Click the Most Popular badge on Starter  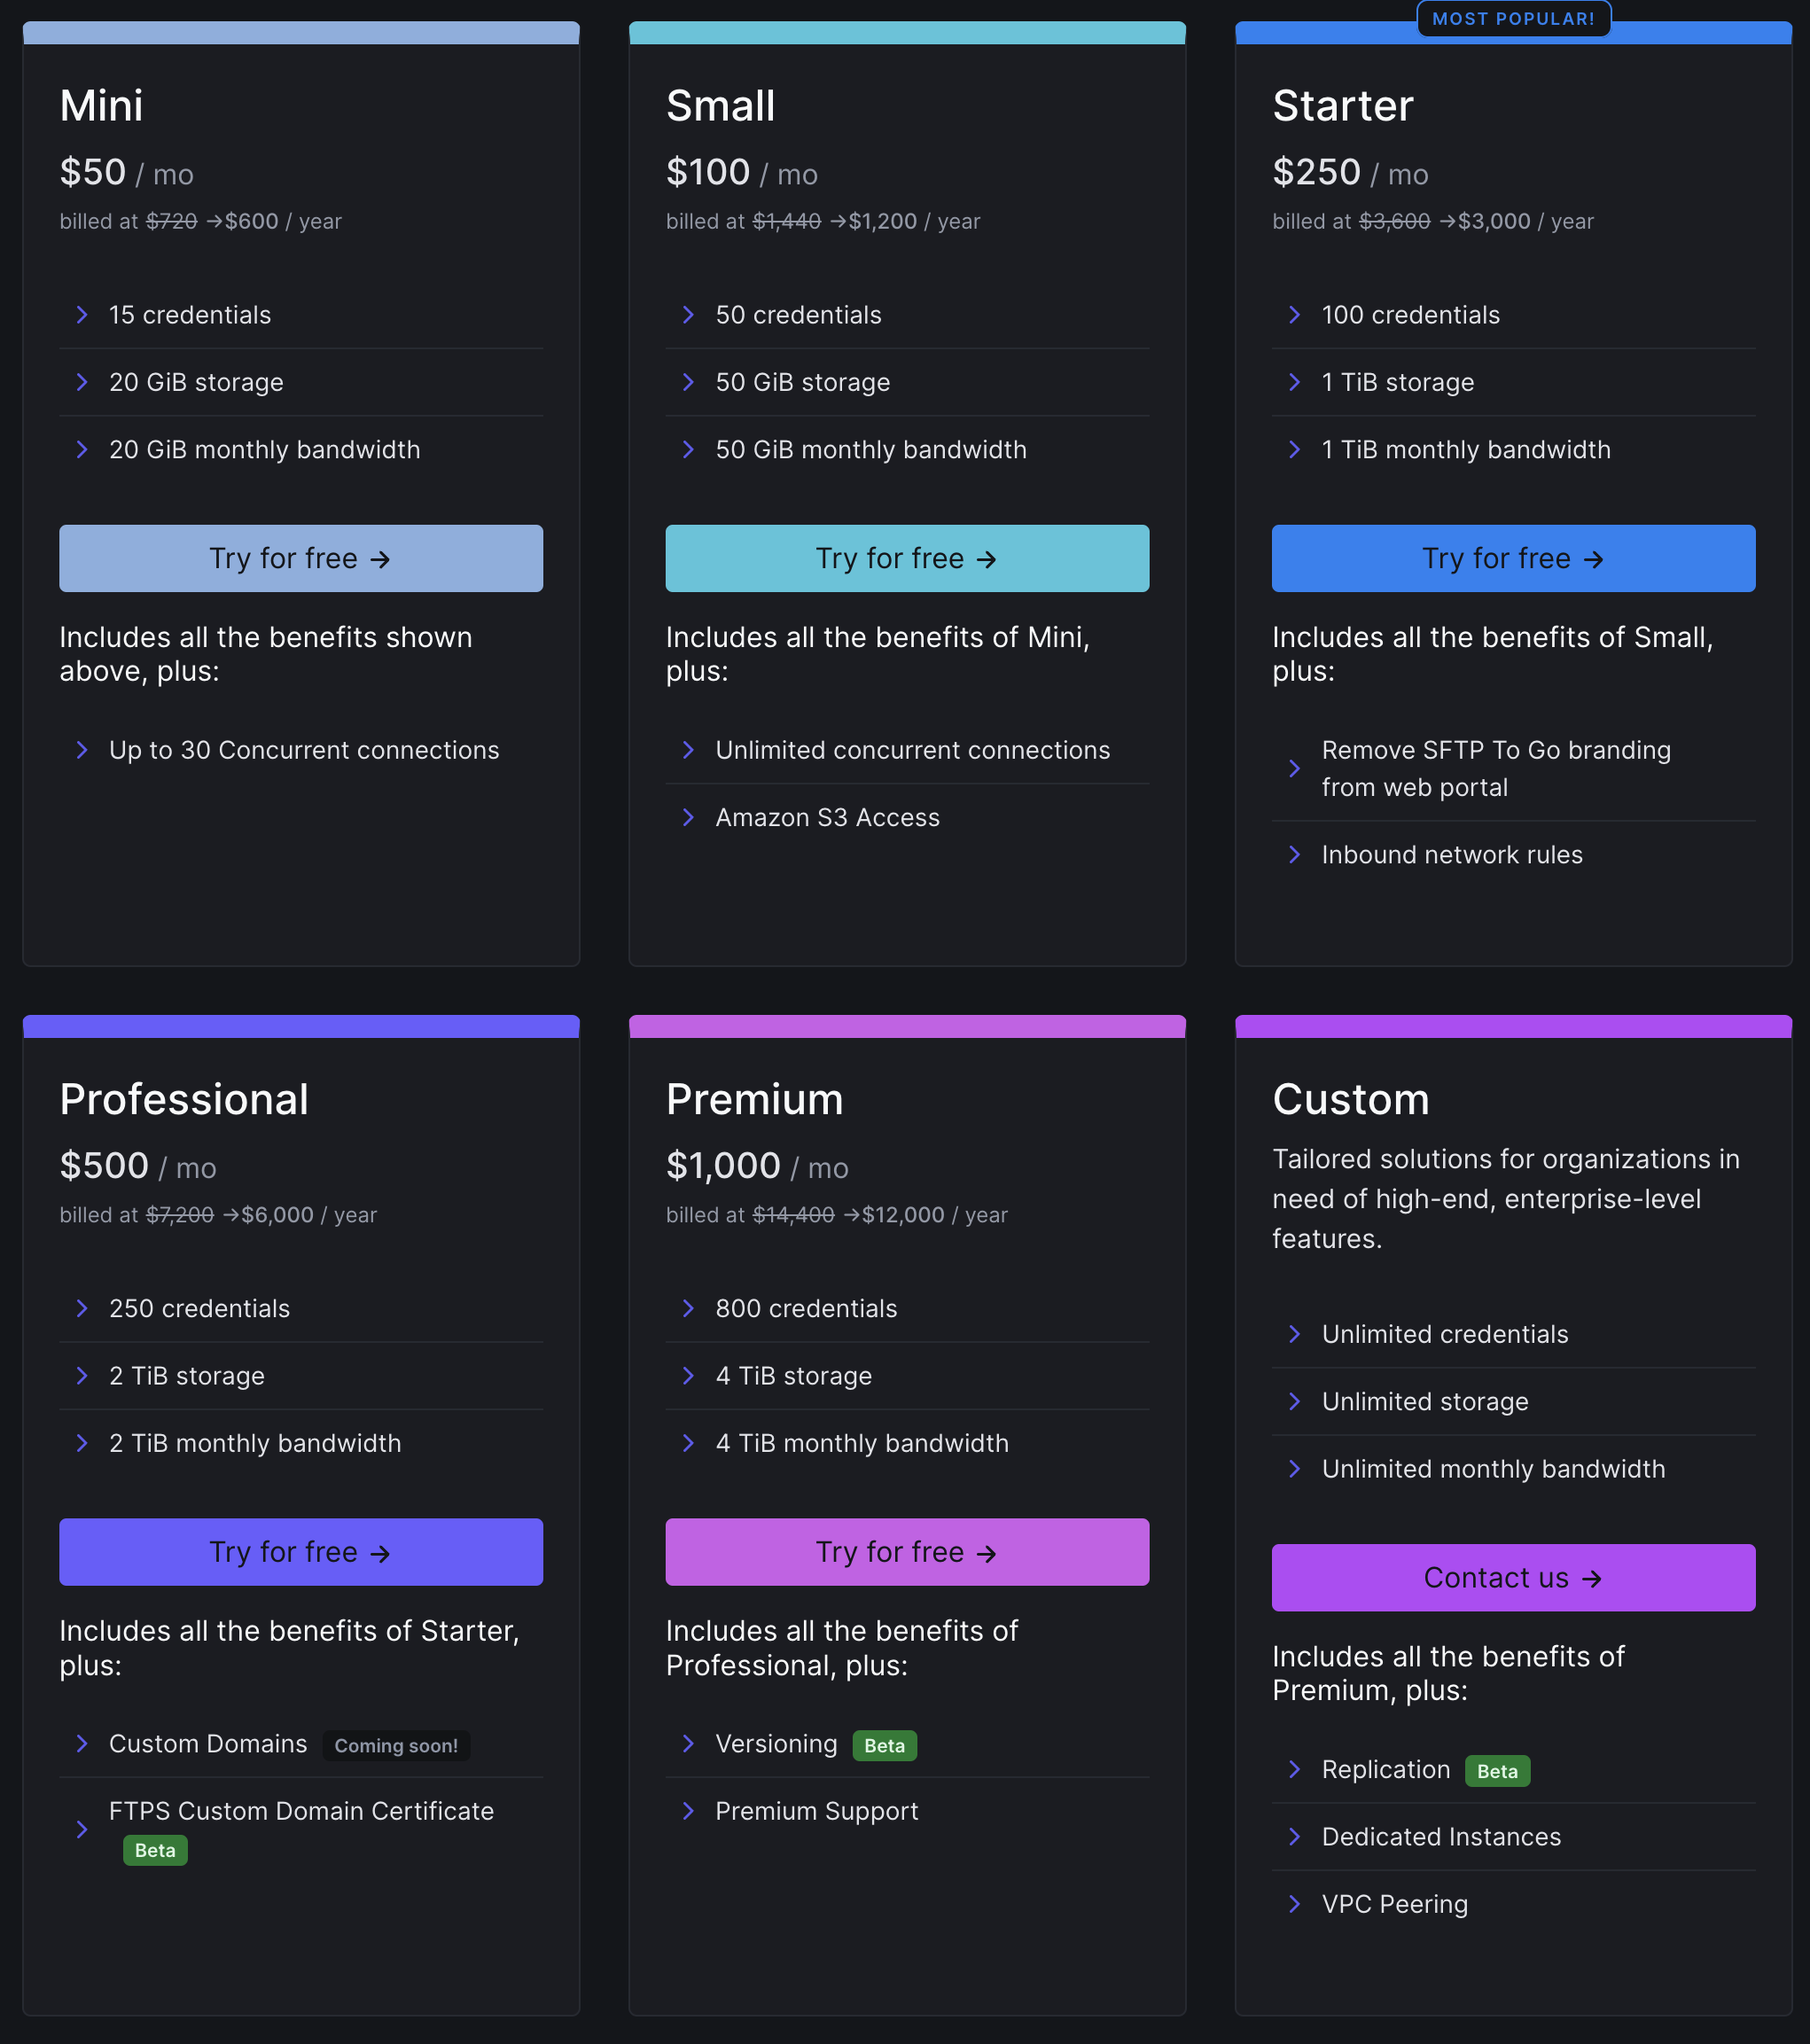(1513, 19)
